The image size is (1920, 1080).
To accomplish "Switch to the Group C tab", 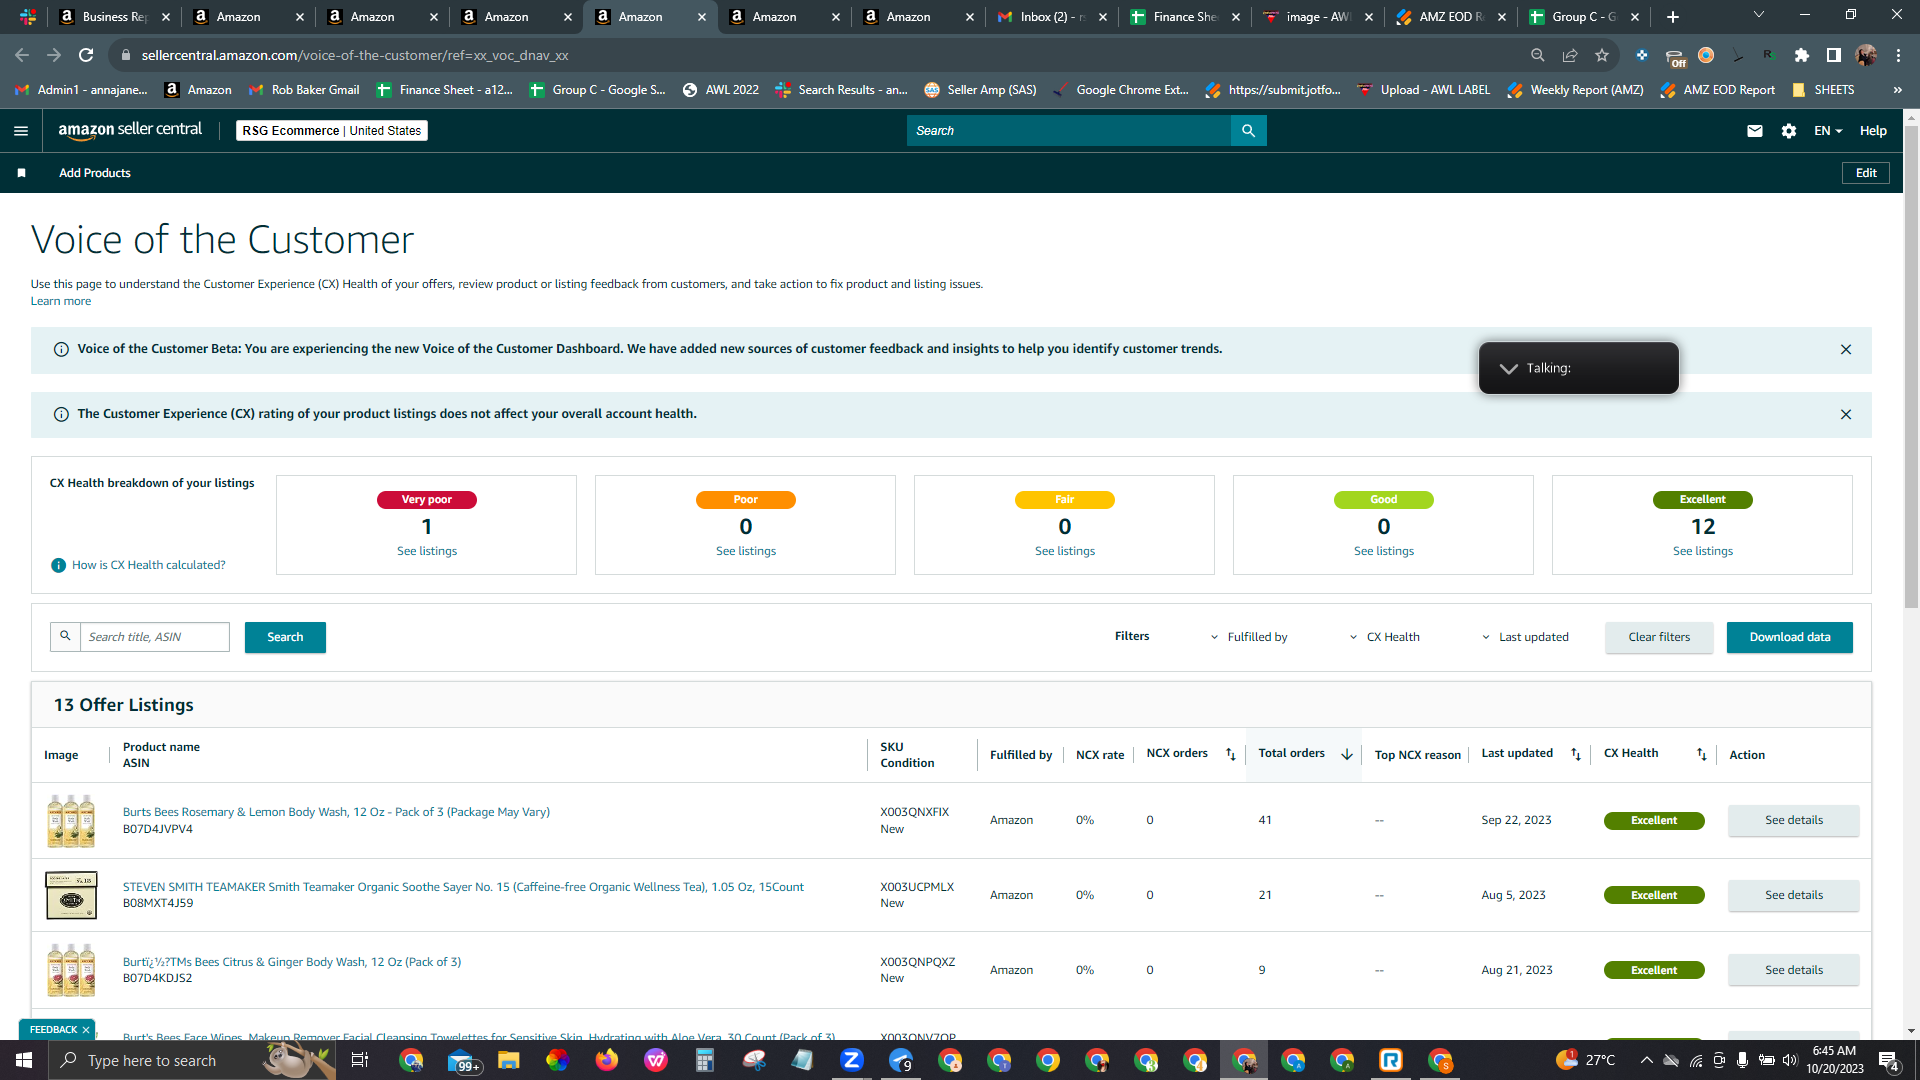I will 1584,17.
